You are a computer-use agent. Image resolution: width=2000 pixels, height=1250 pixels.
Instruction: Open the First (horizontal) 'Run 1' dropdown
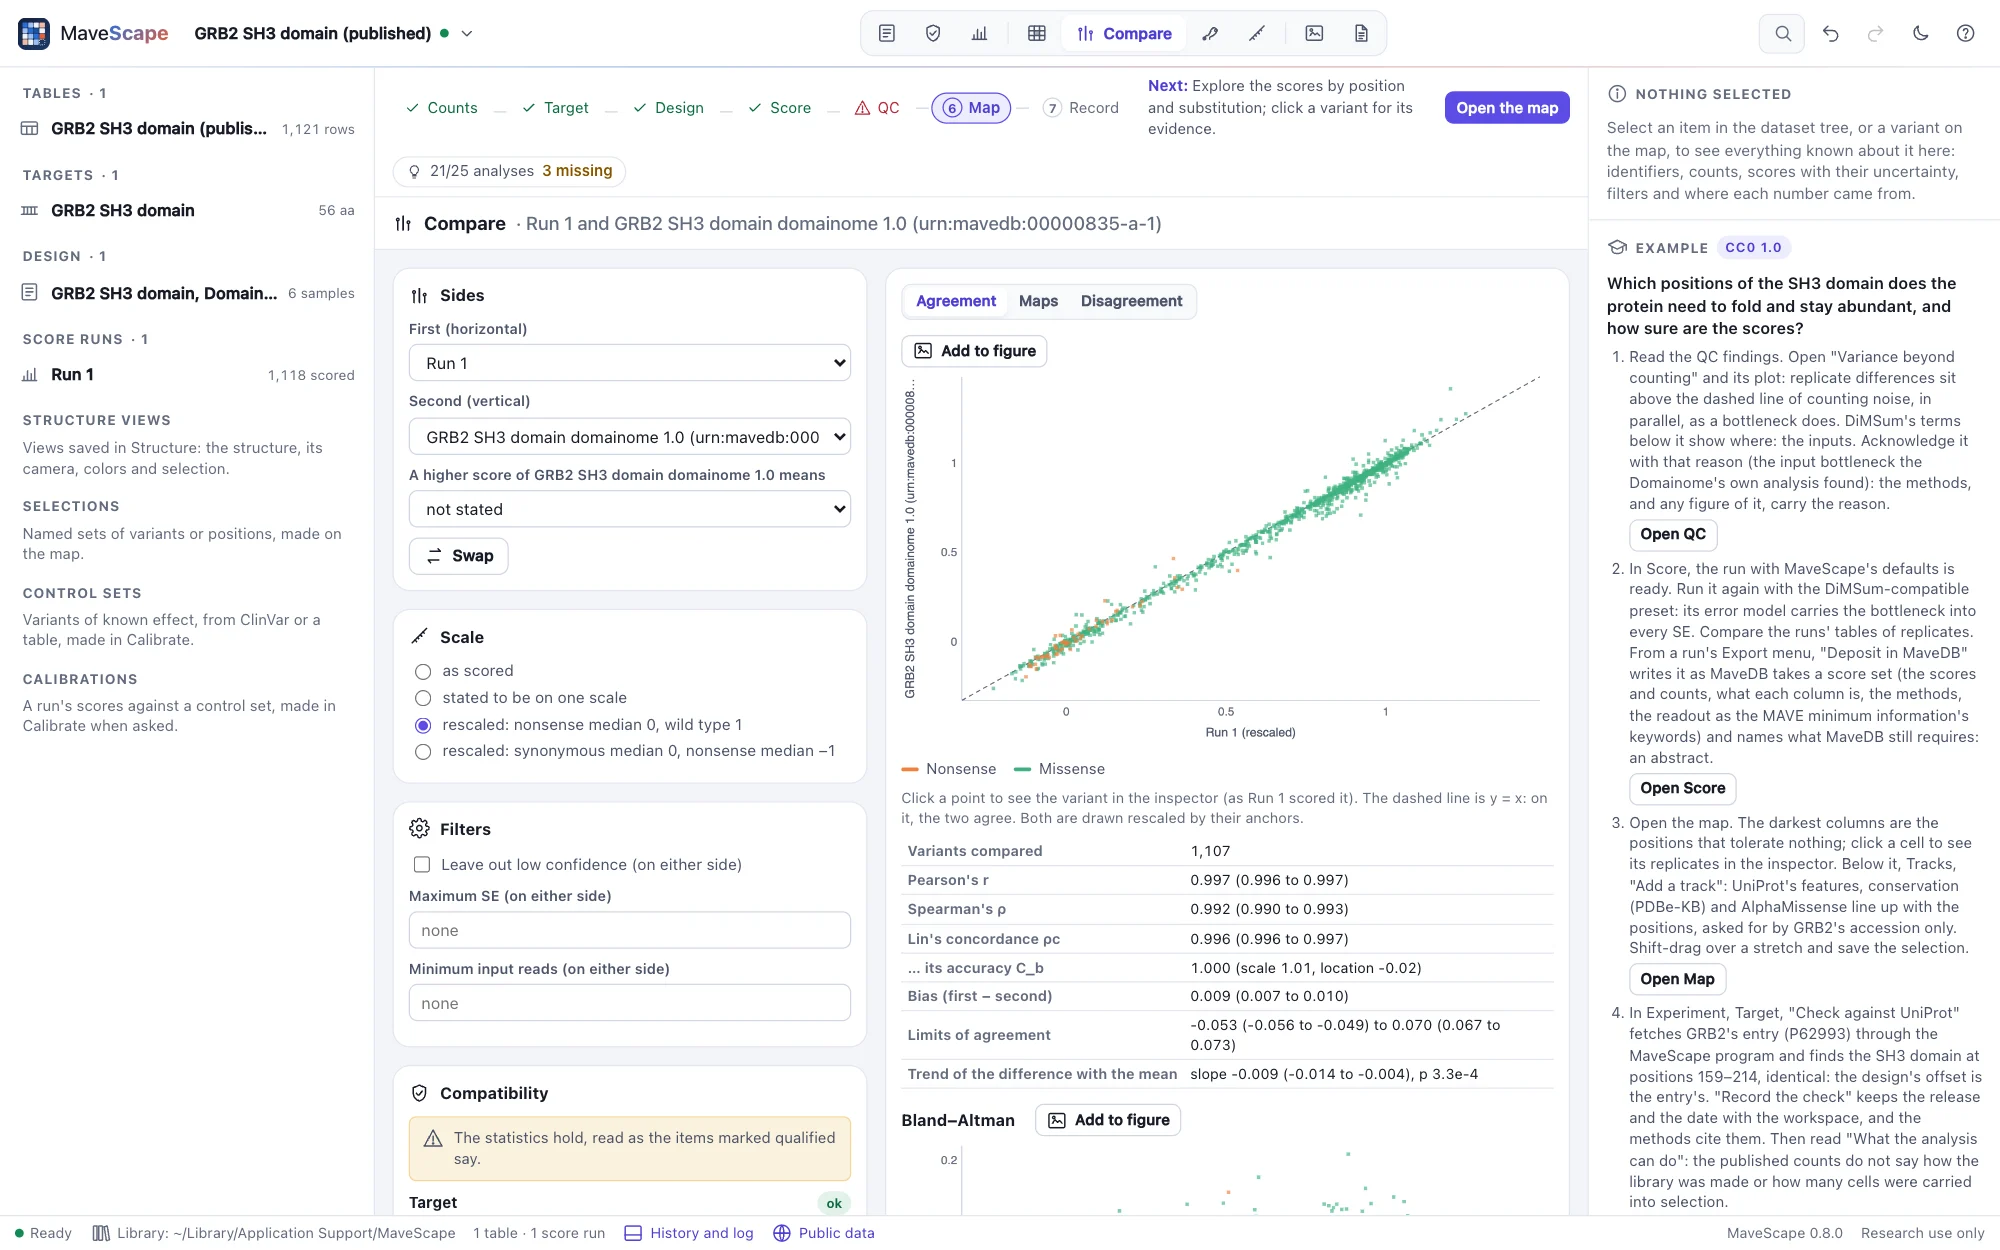click(x=630, y=363)
